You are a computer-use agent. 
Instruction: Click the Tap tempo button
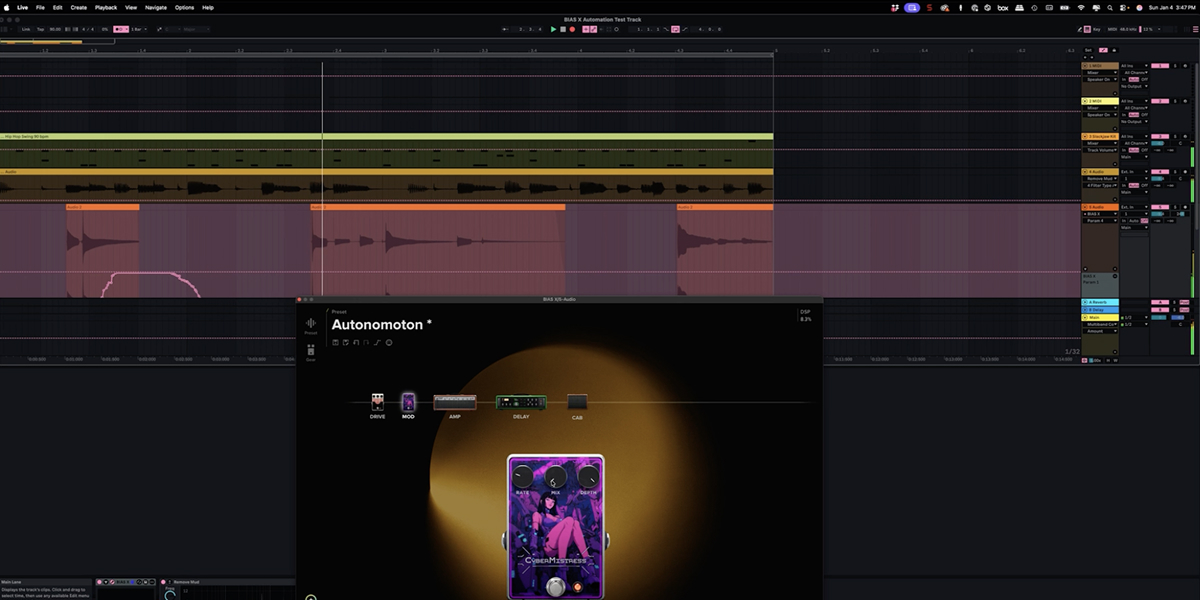41,29
